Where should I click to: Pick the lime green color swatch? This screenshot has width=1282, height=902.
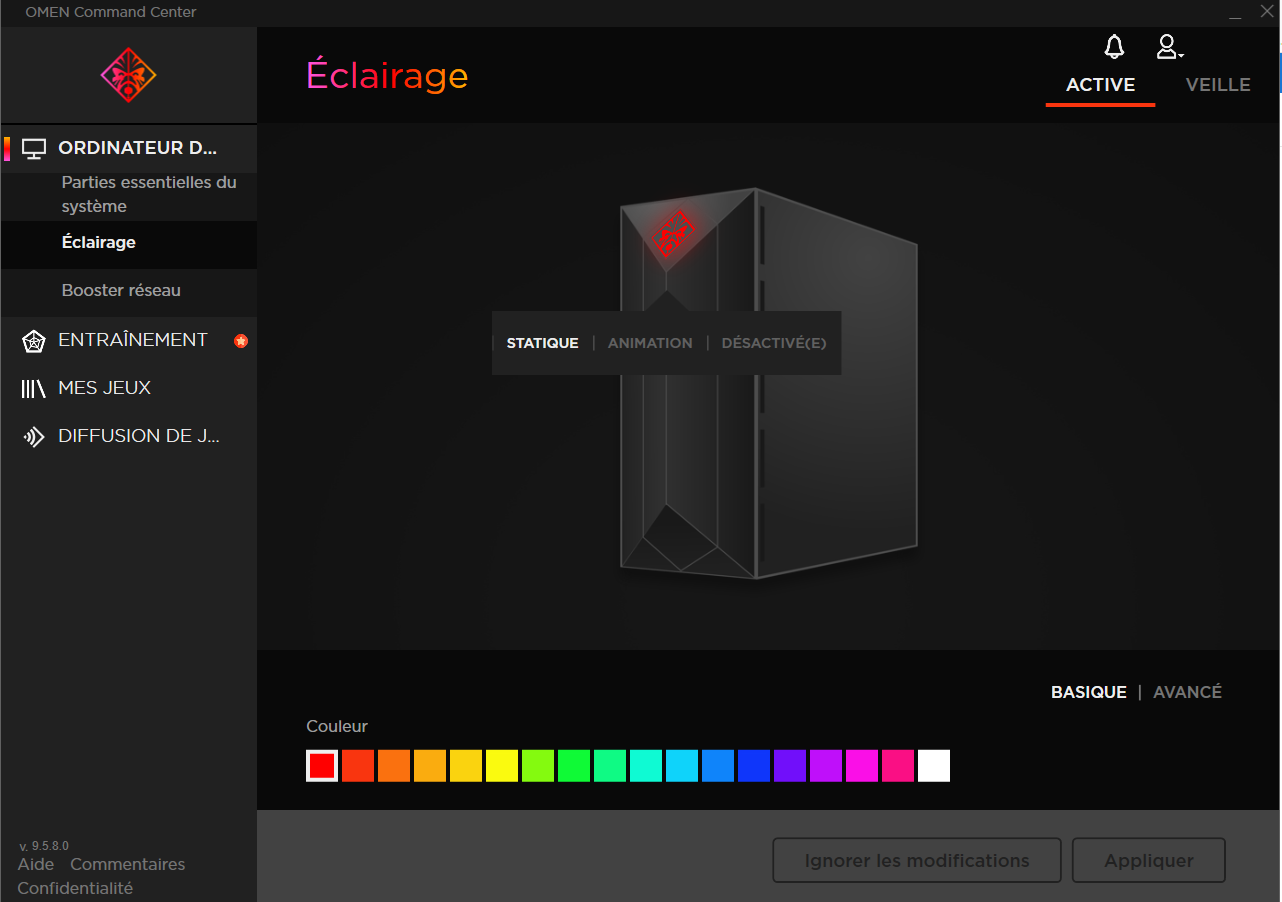click(538, 766)
